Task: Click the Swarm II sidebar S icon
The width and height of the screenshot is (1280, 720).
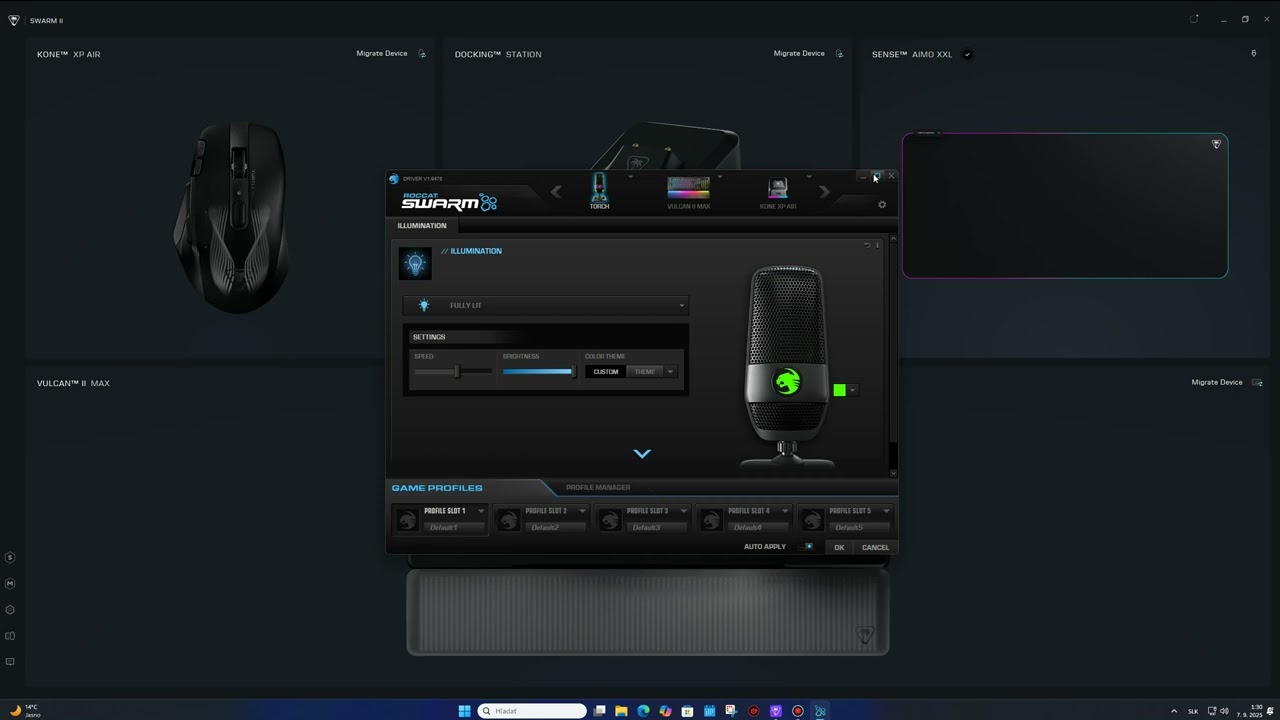Action: tap(10, 558)
